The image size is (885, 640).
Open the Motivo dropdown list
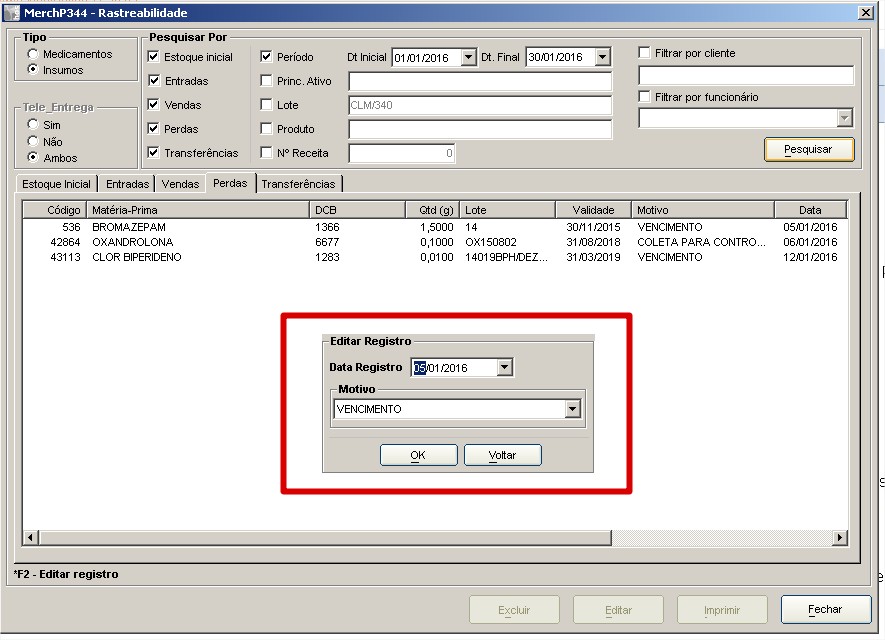[x=572, y=409]
